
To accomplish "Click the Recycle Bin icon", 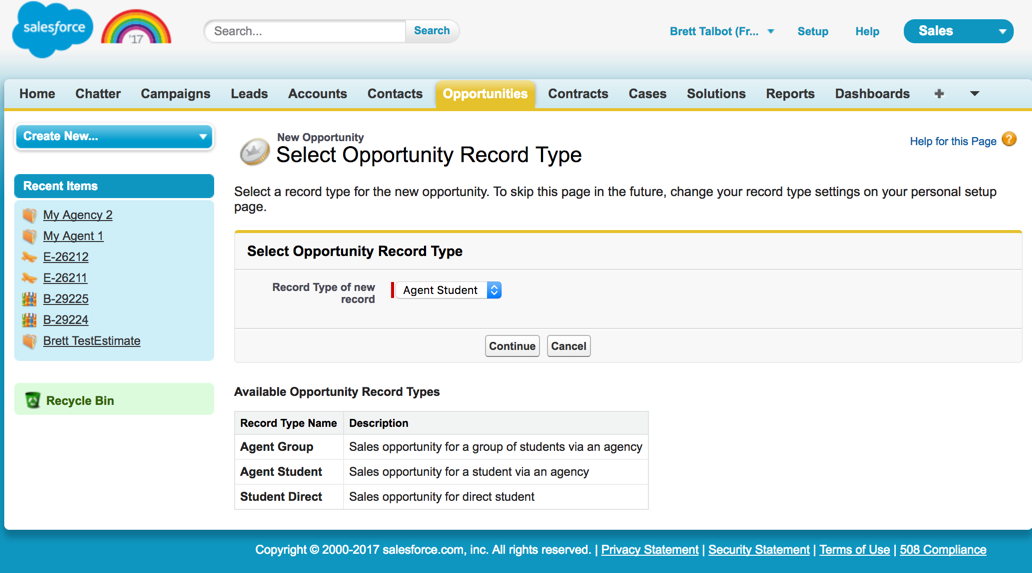I will [33, 400].
